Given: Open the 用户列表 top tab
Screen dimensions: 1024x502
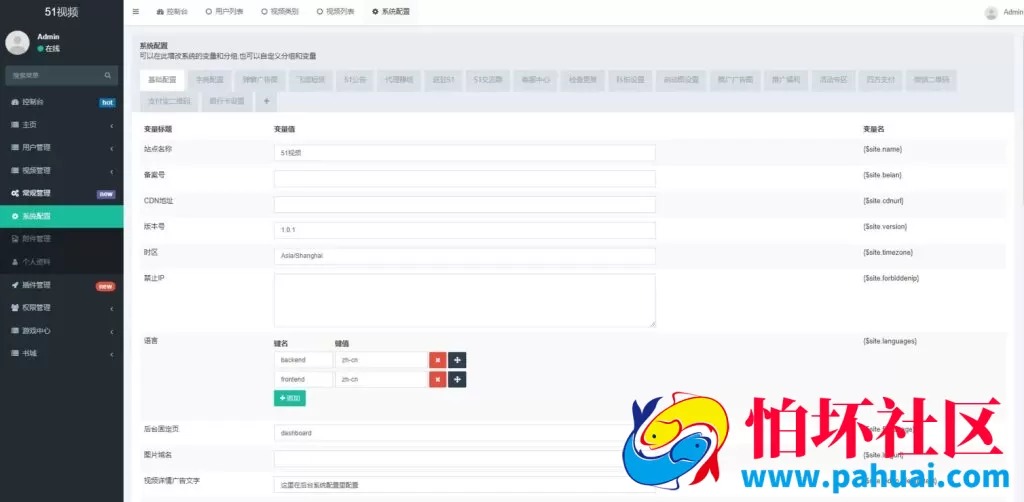Looking at the screenshot, I should (224, 12).
